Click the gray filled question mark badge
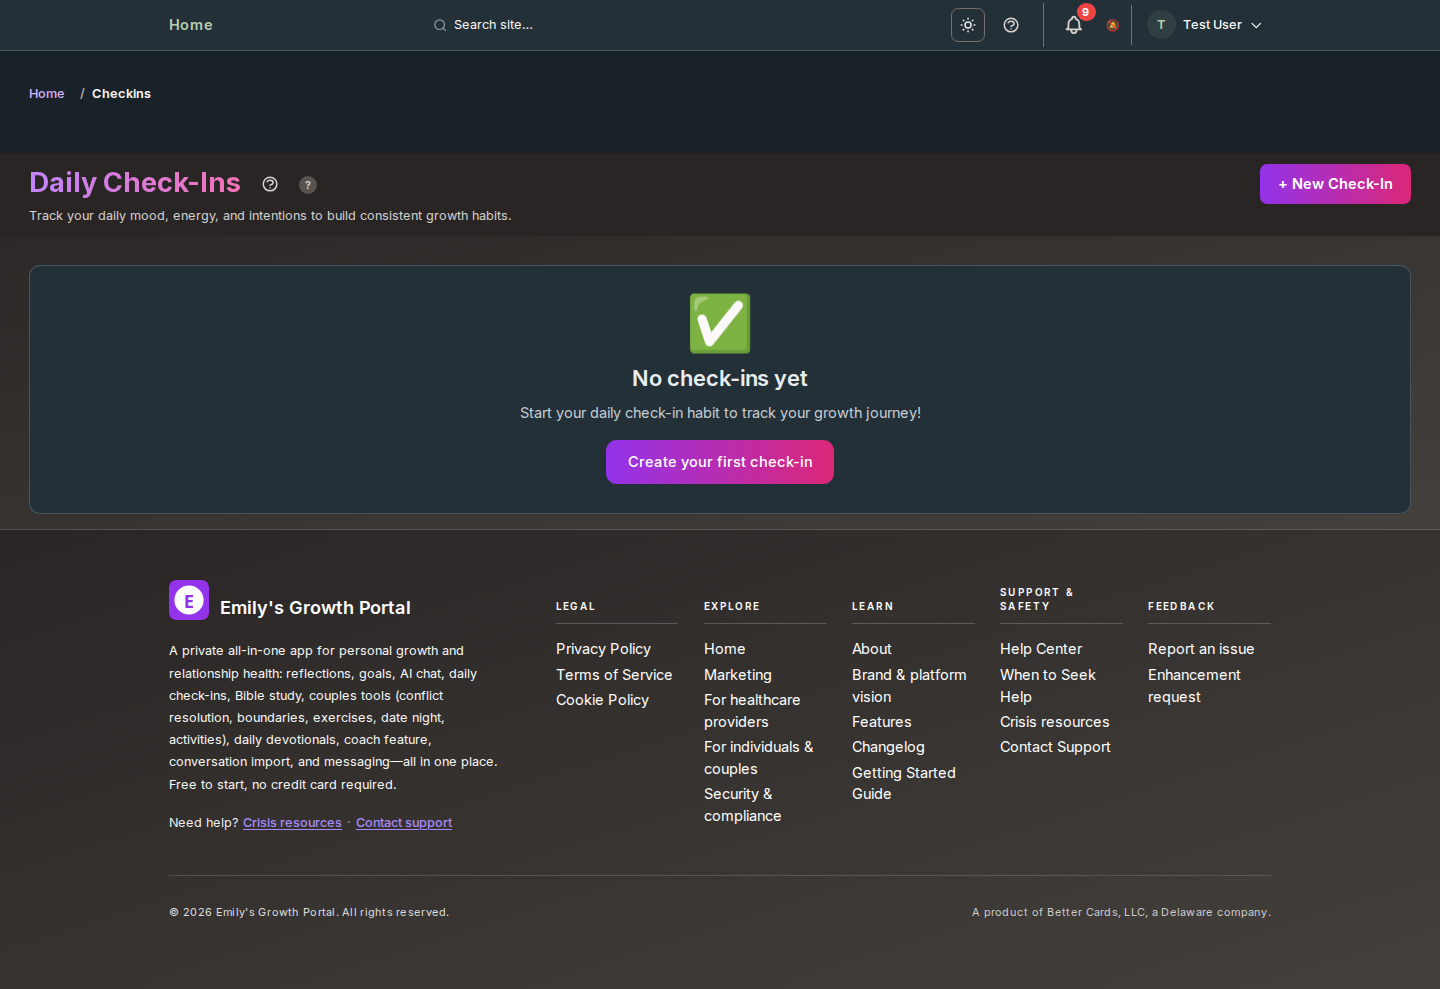Viewport: 1440px width, 989px height. pyautogui.click(x=308, y=185)
